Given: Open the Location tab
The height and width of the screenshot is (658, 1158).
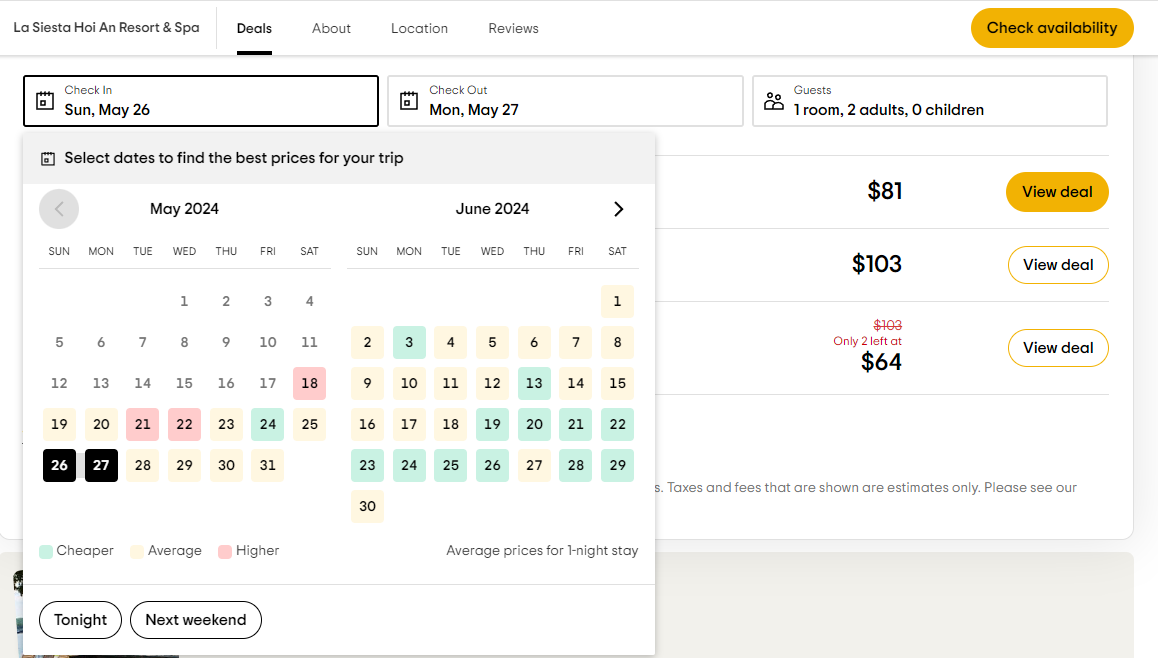Looking at the screenshot, I should [x=419, y=28].
